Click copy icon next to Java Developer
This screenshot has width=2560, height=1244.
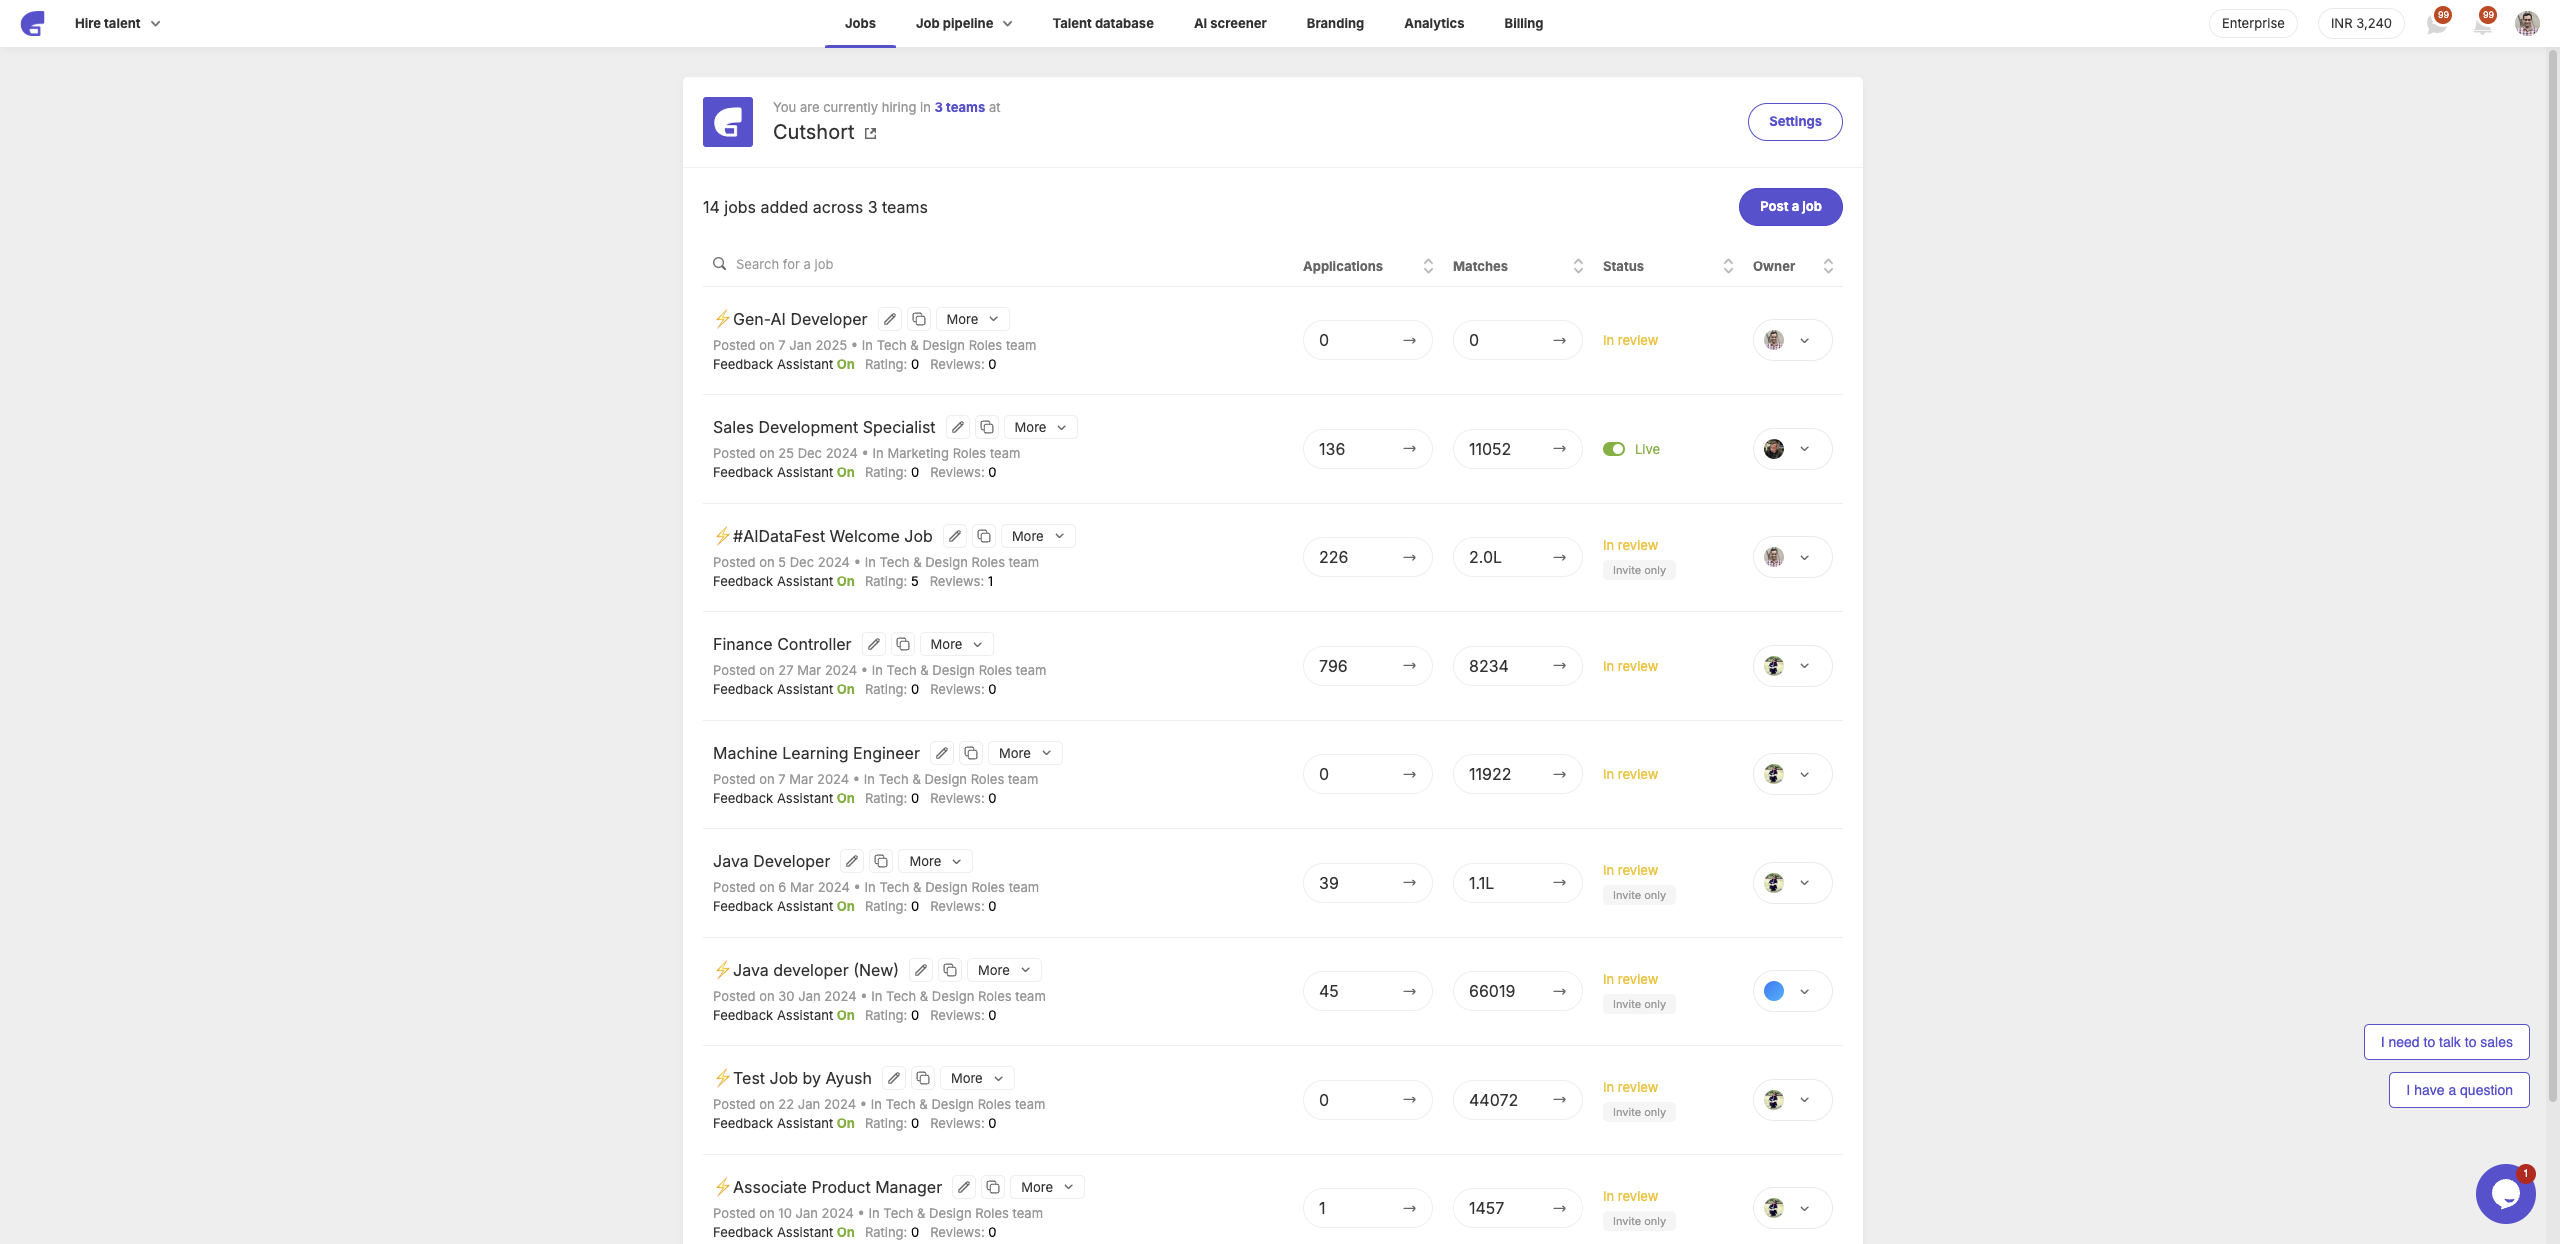coord(881,861)
